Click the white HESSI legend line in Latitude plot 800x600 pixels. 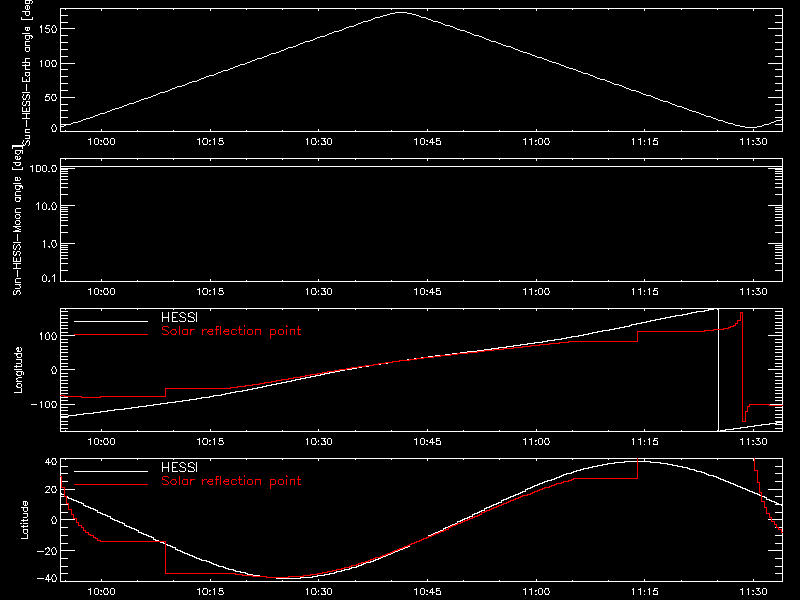click(111, 471)
